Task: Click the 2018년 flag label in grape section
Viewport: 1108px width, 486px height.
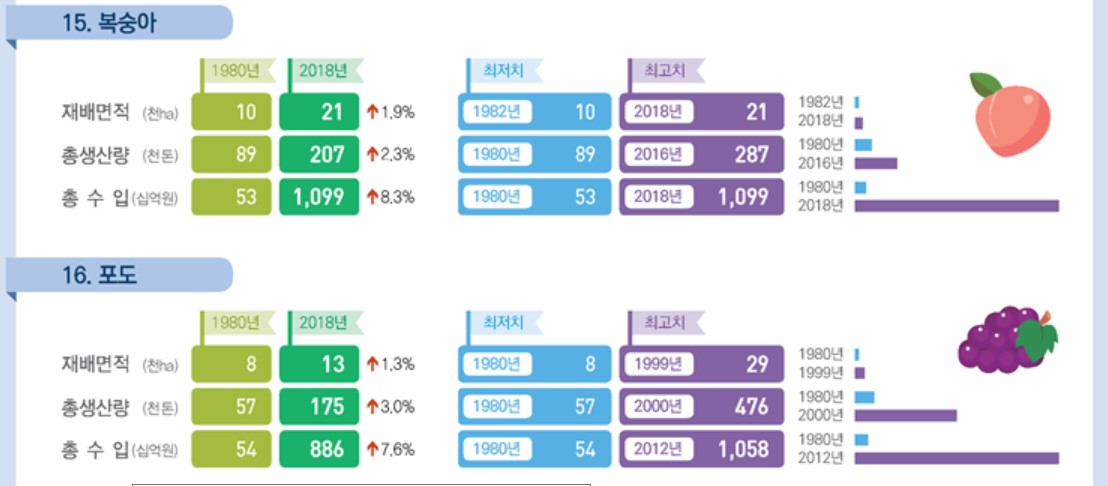Action: pyautogui.click(x=323, y=324)
